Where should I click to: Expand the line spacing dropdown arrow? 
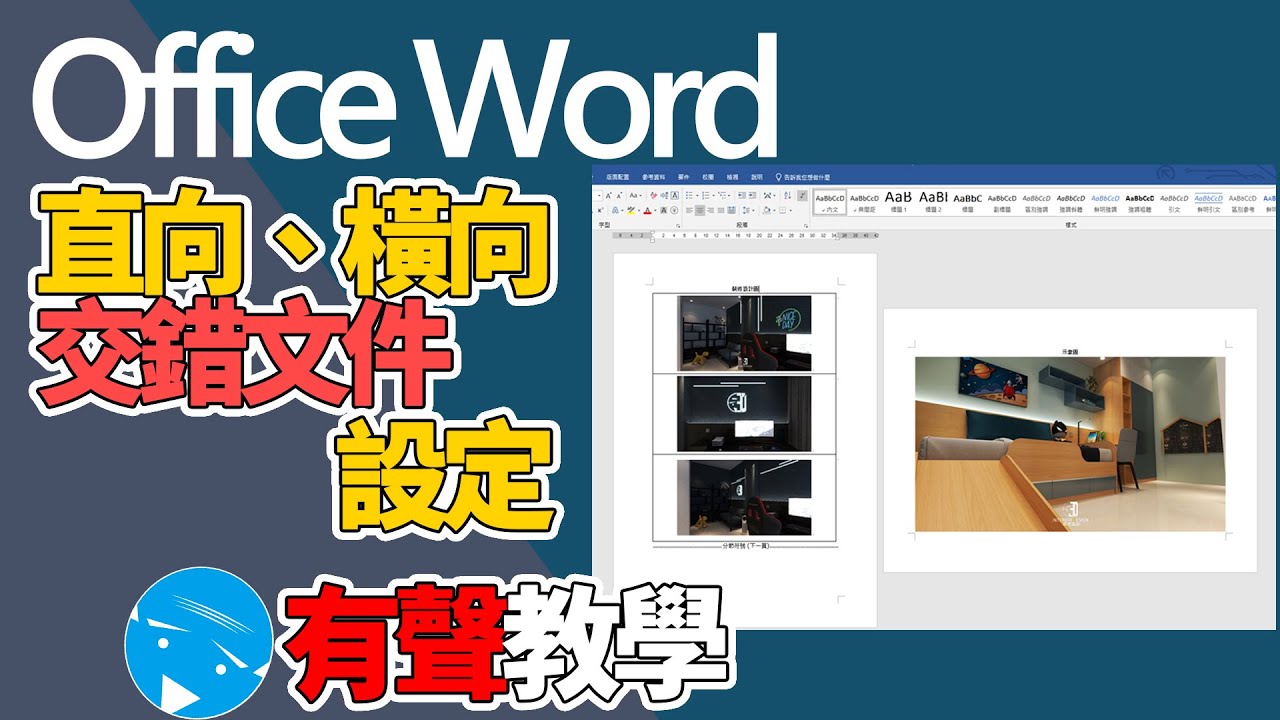753,210
